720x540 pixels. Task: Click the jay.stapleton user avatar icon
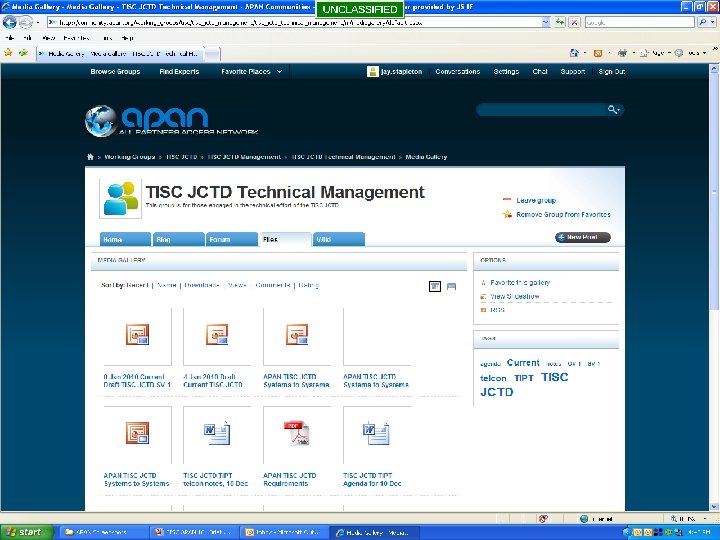click(x=372, y=72)
